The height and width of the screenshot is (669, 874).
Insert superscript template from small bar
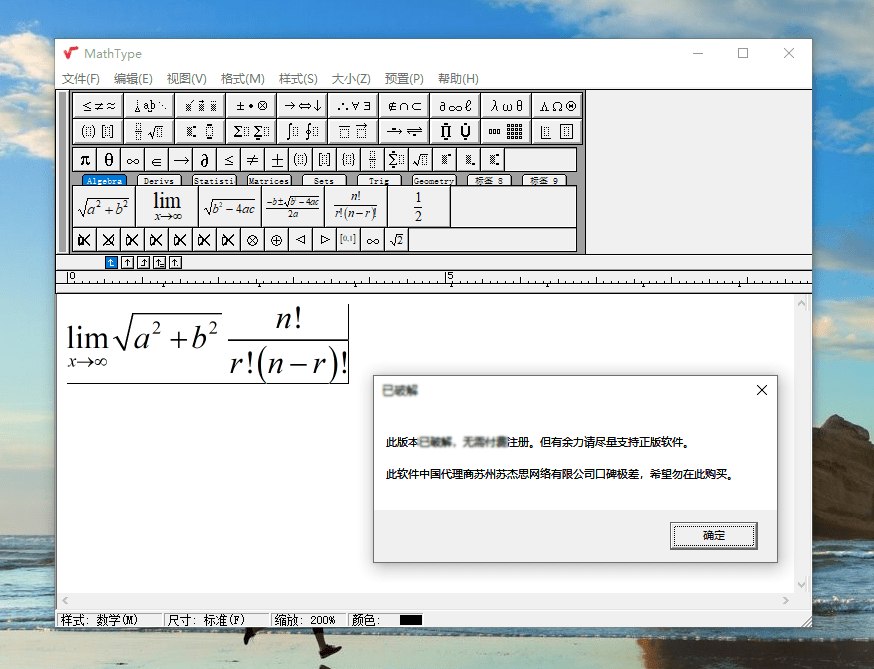tap(445, 161)
